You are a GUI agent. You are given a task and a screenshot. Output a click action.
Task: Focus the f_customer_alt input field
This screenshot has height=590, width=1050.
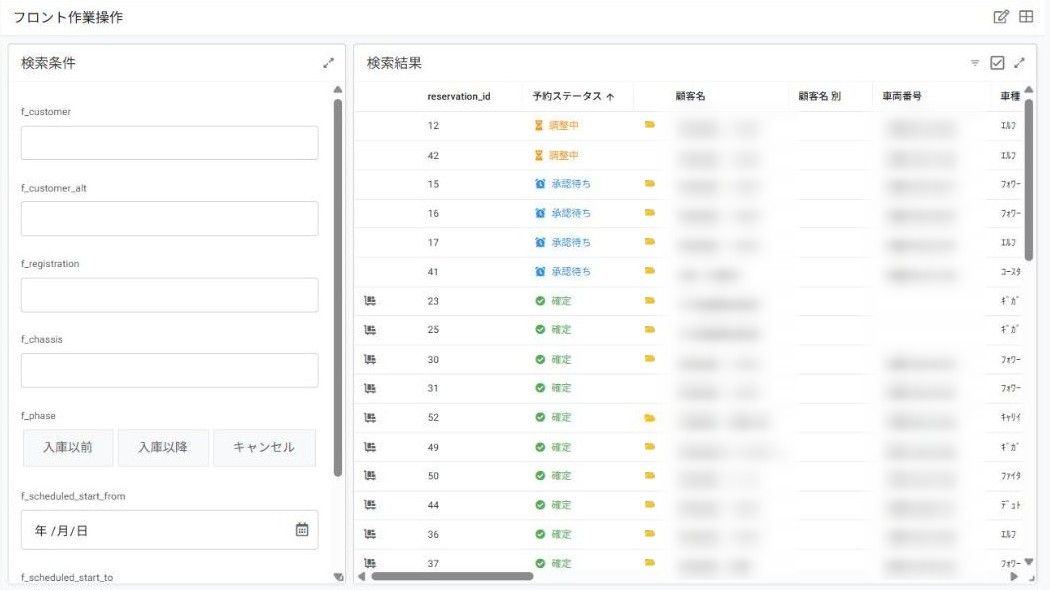(x=169, y=219)
